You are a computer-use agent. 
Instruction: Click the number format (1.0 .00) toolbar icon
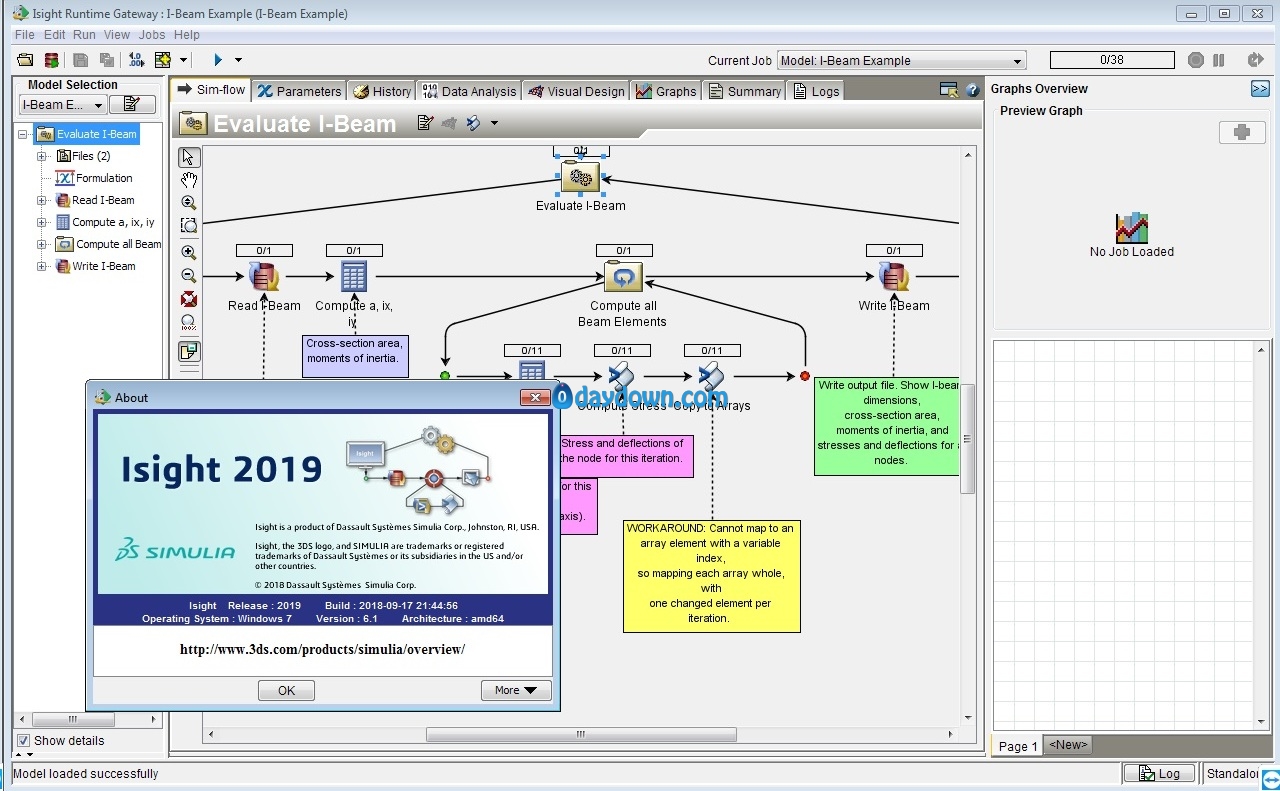pos(137,60)
